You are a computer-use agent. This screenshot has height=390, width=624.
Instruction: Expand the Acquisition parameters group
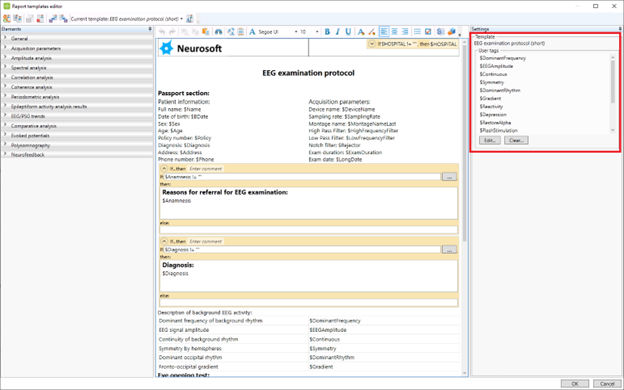click(5, 48)
